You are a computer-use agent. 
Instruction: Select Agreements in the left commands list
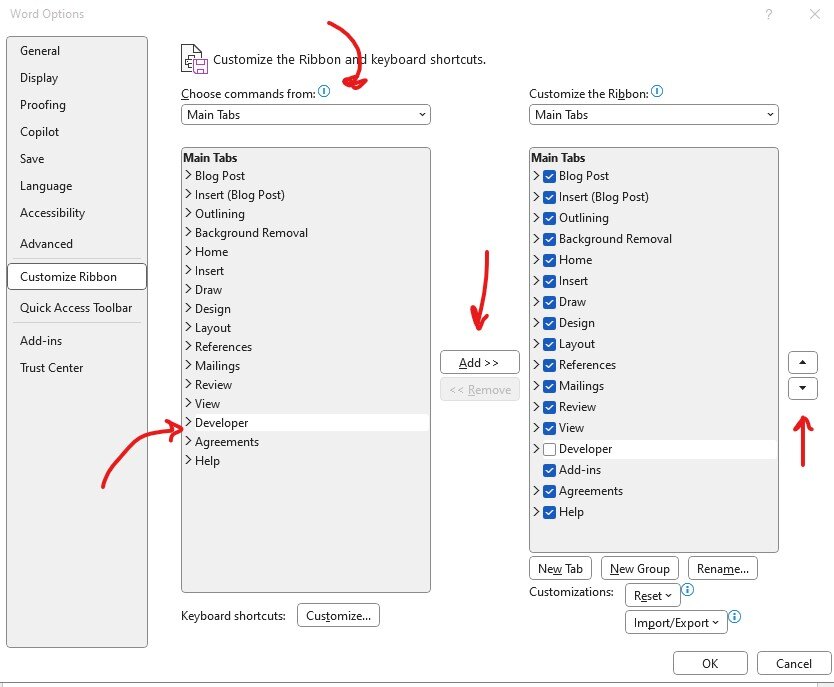coord(227,442)
